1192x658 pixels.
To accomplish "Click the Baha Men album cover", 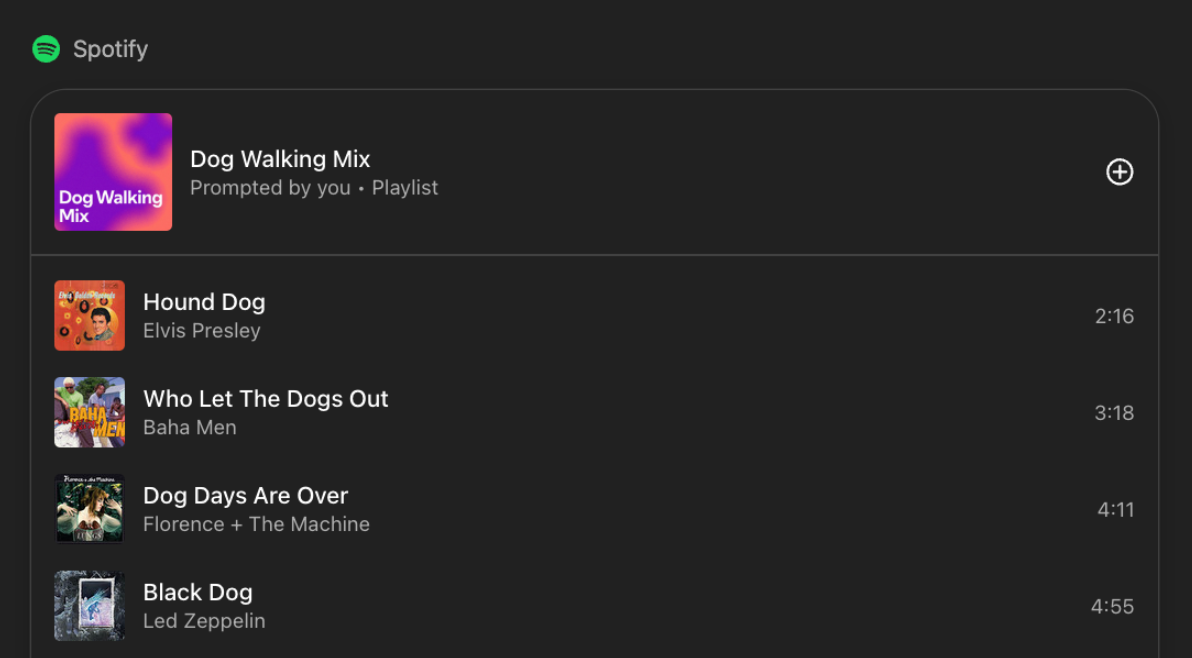I will point(90,412).
